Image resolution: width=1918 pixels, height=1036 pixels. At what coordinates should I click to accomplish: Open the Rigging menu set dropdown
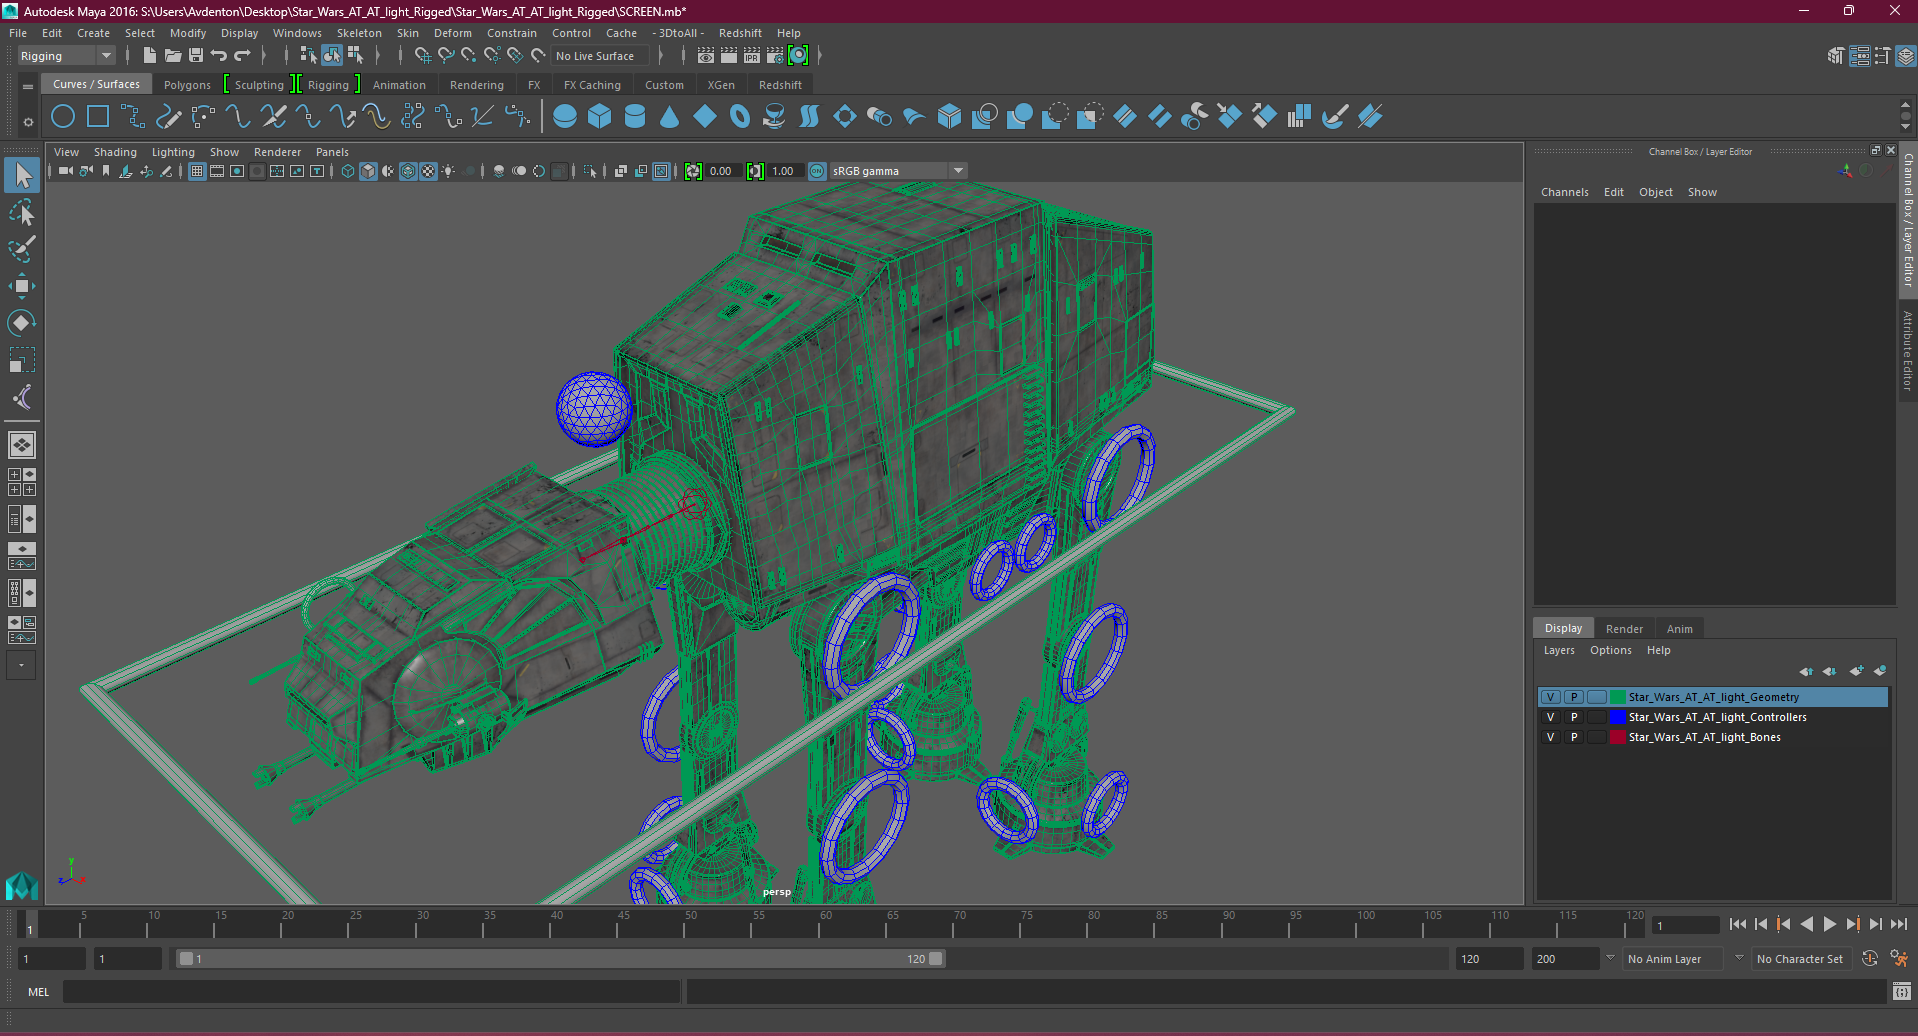coord(66,56)
